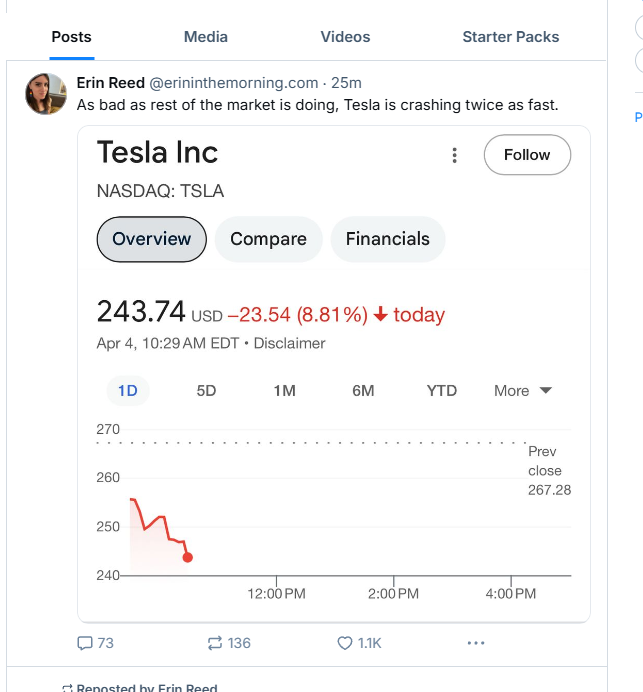Open the Videos tab
This screenshot has height=692, width=643.
coord(345,37)
